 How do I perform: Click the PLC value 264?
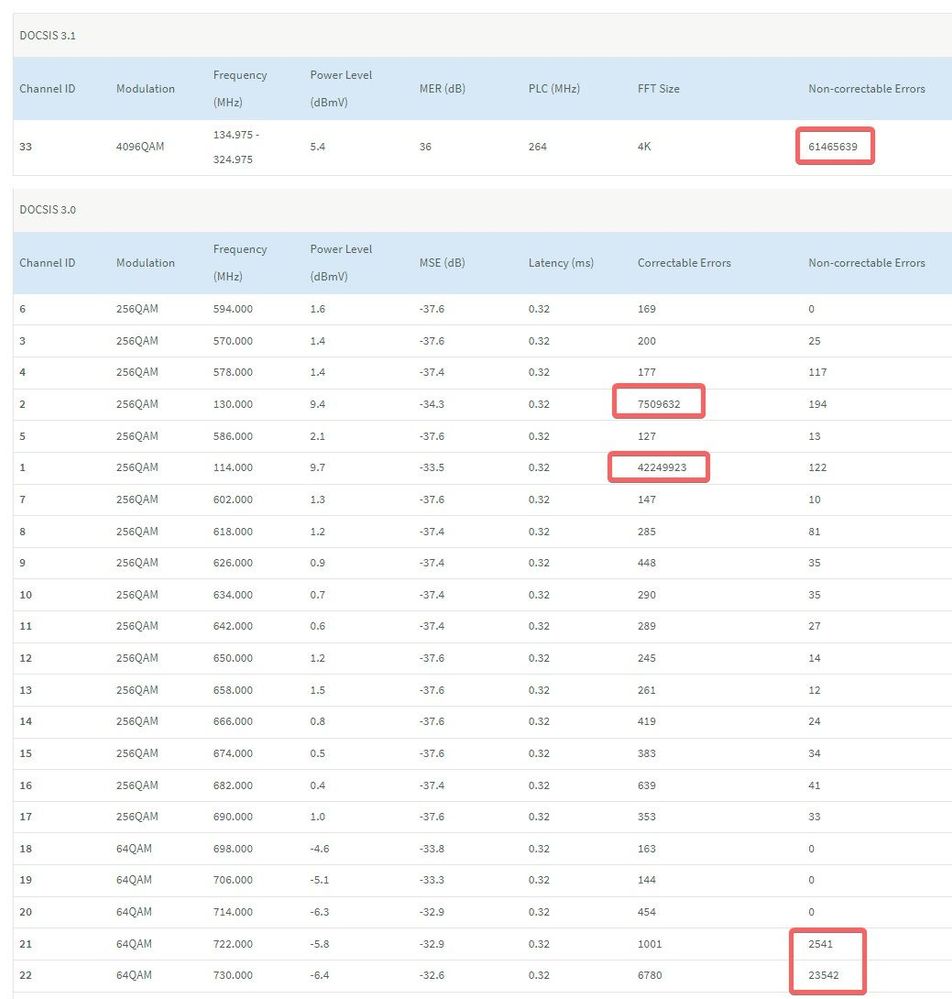click(537, 147)
